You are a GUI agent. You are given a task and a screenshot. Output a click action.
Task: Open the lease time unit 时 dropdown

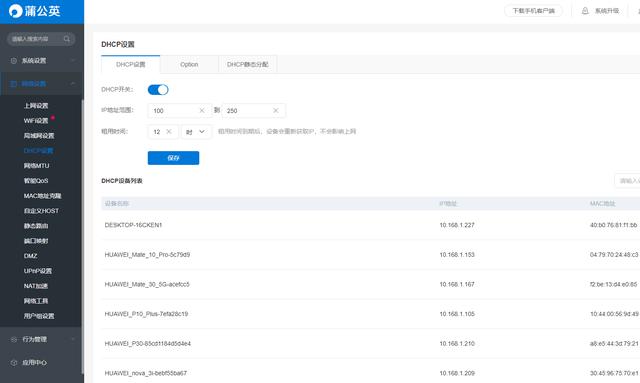tap(196, 131)
